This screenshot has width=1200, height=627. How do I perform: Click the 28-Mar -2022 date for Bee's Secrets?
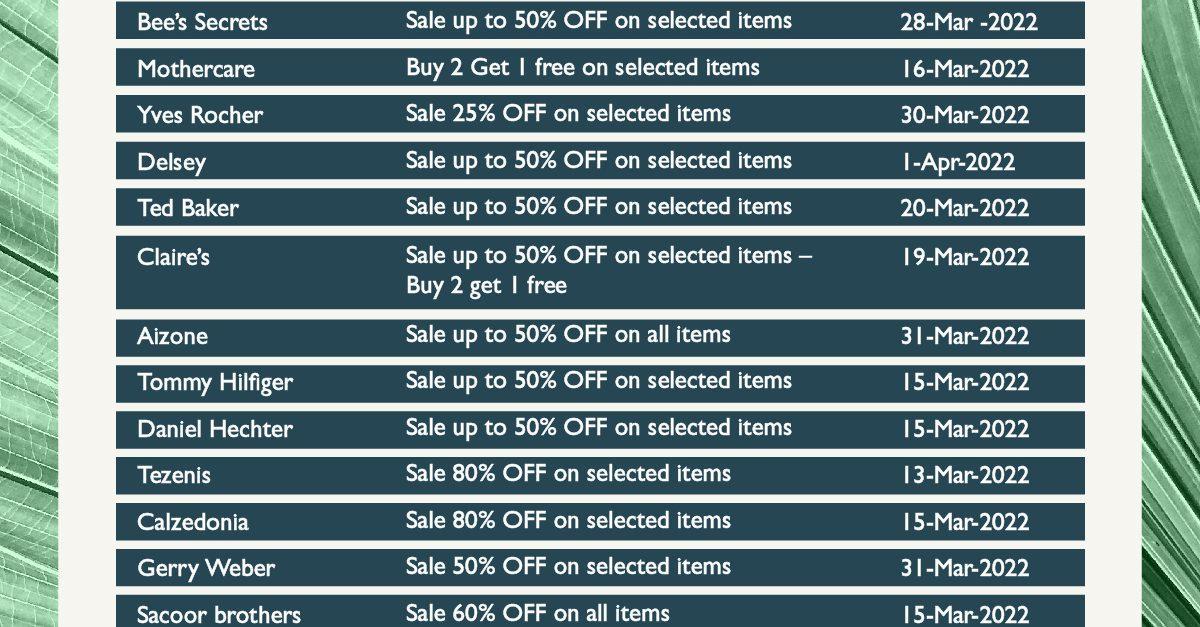tap(969, 22)
